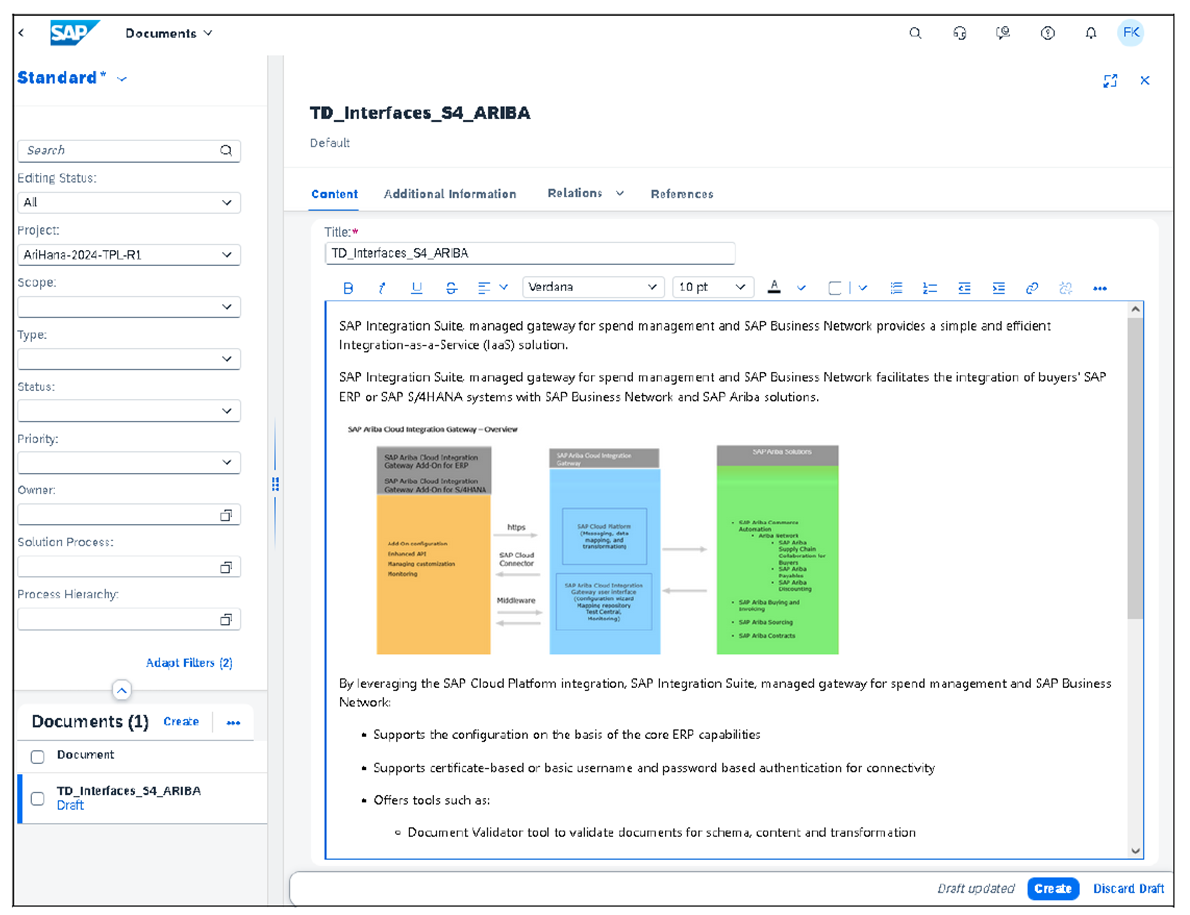1190x915 pixels.
Task: Open the Priority dropdown
Action: (x=129, y=462)
